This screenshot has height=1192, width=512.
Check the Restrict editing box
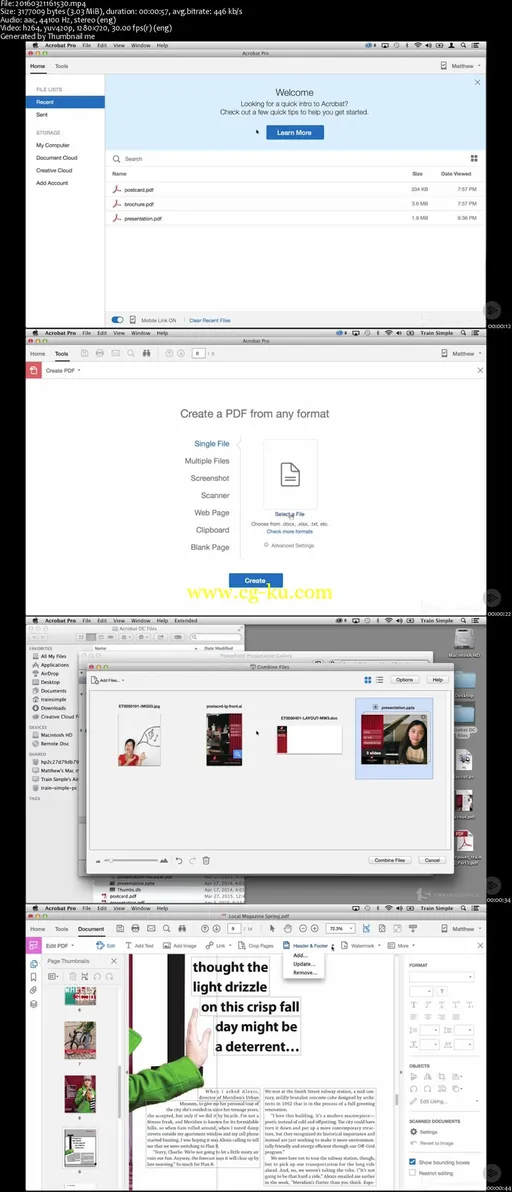(412, 1173)
